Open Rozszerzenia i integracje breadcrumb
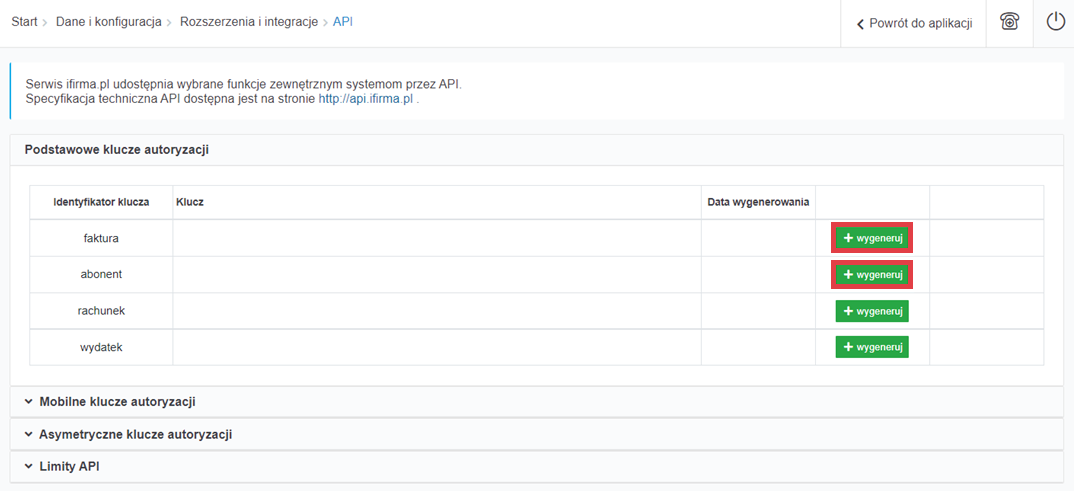The image size is (1074, 491). tap(249, 22)
